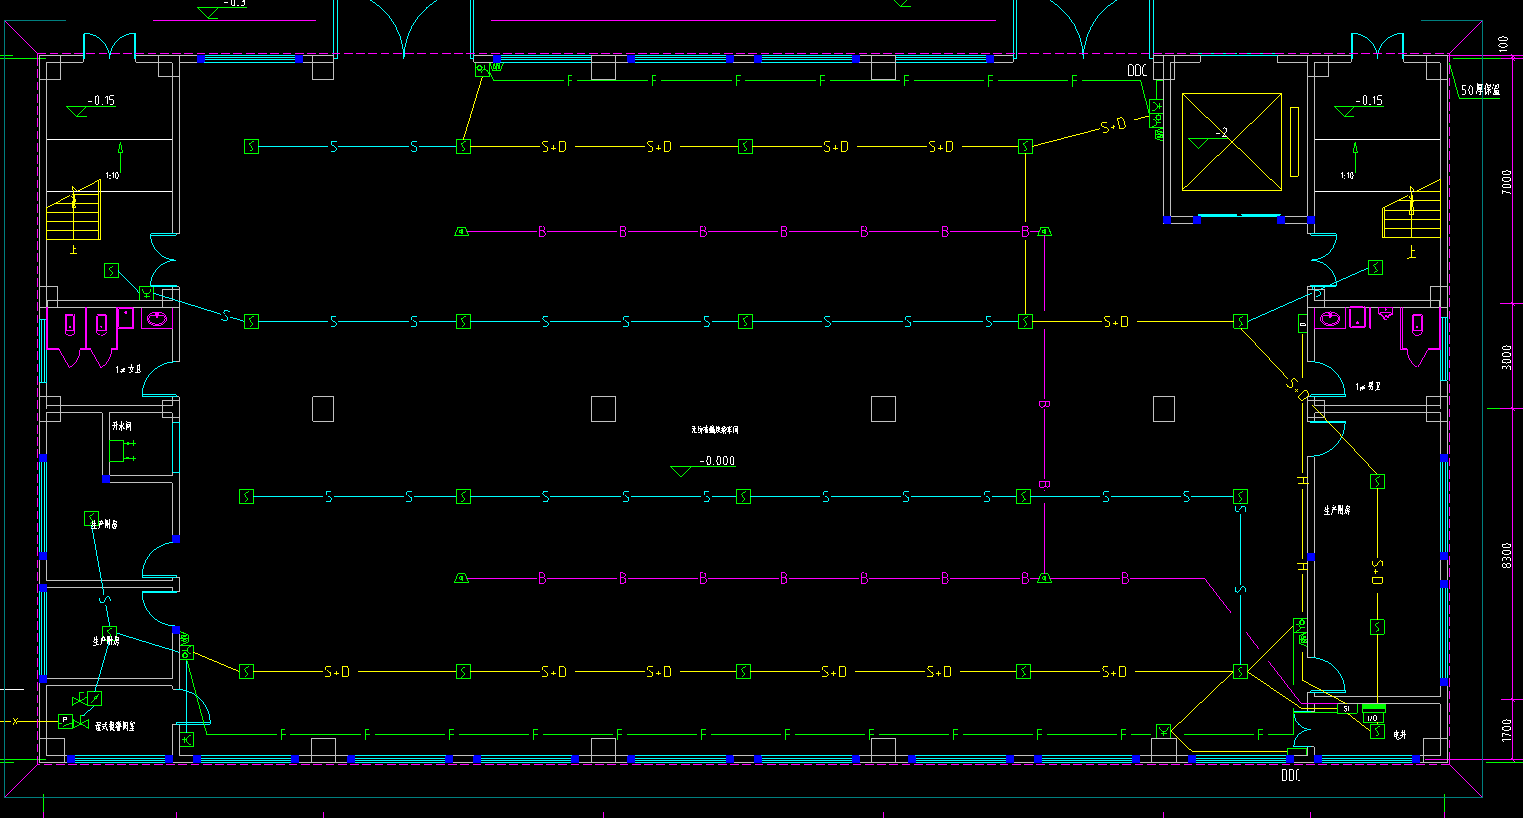Click the '1# 男卫' room label
This screenshot has height=818, width=1523.
(1367, 387)
